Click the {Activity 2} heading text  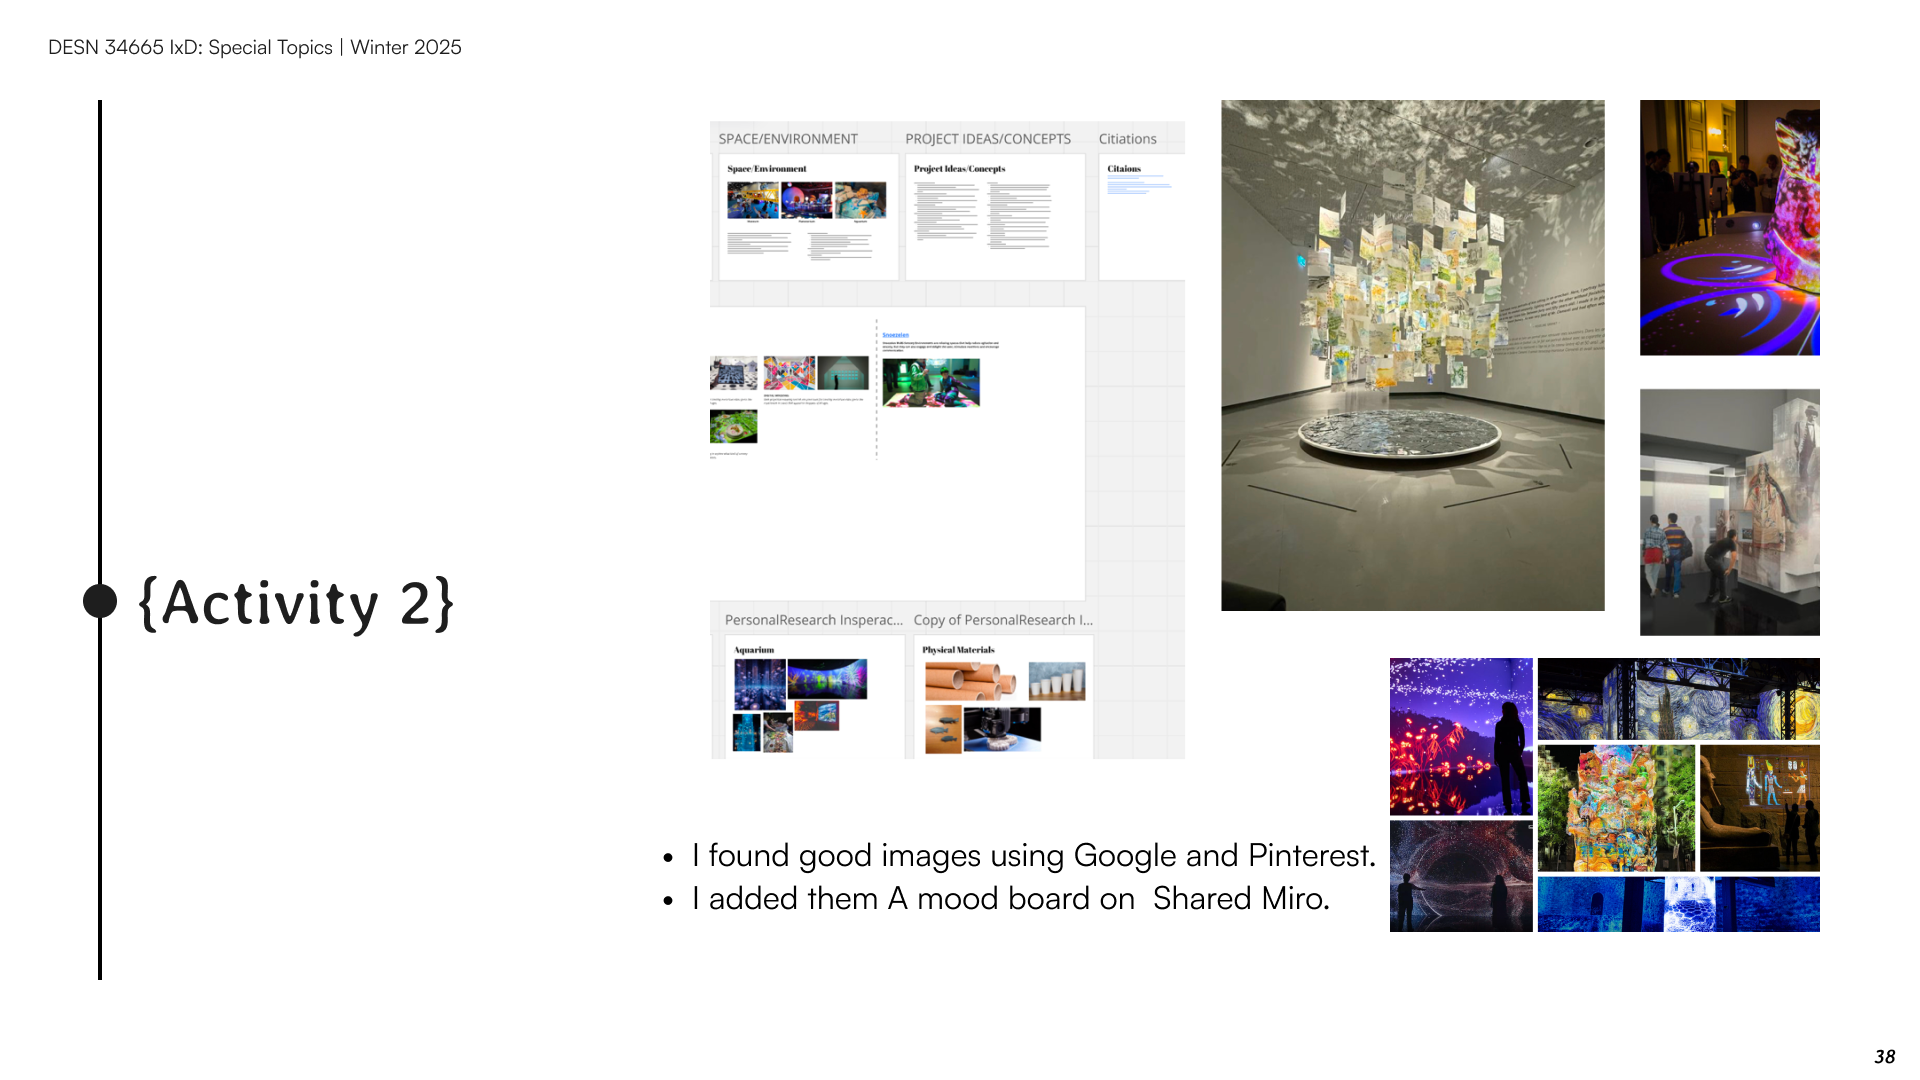point(296,603)
